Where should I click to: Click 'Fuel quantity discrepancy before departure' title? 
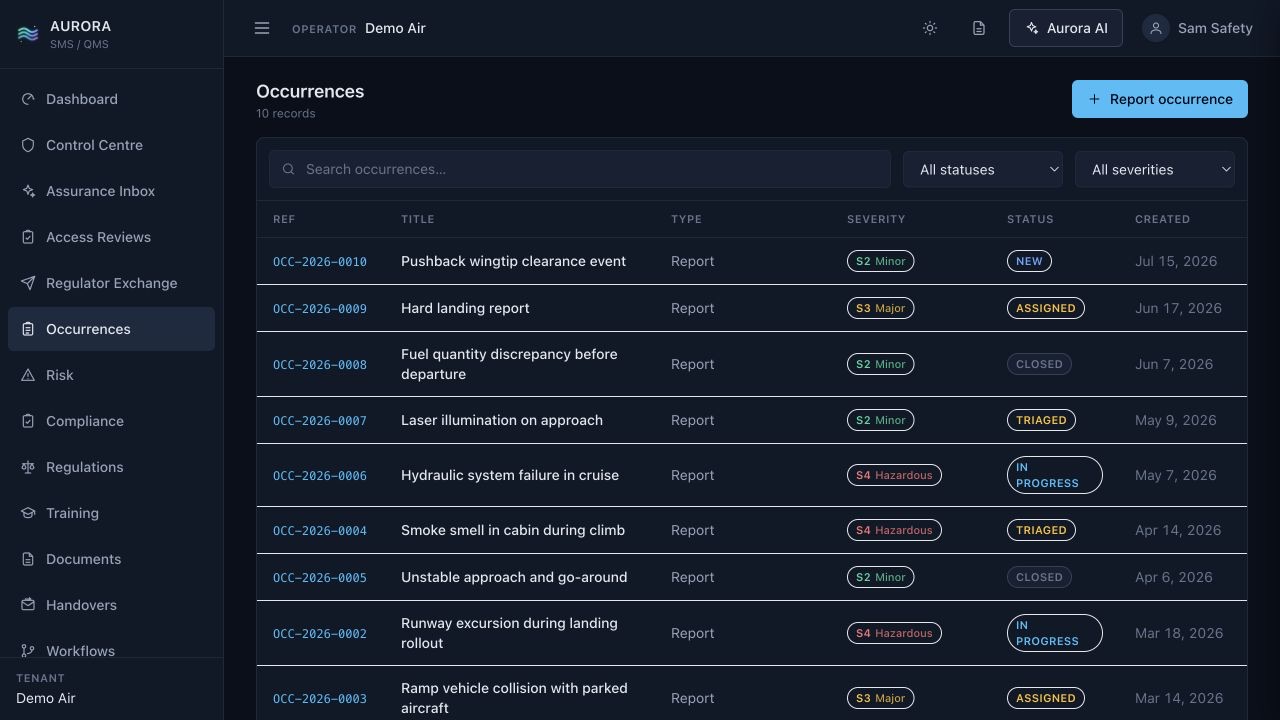point(509,364)
